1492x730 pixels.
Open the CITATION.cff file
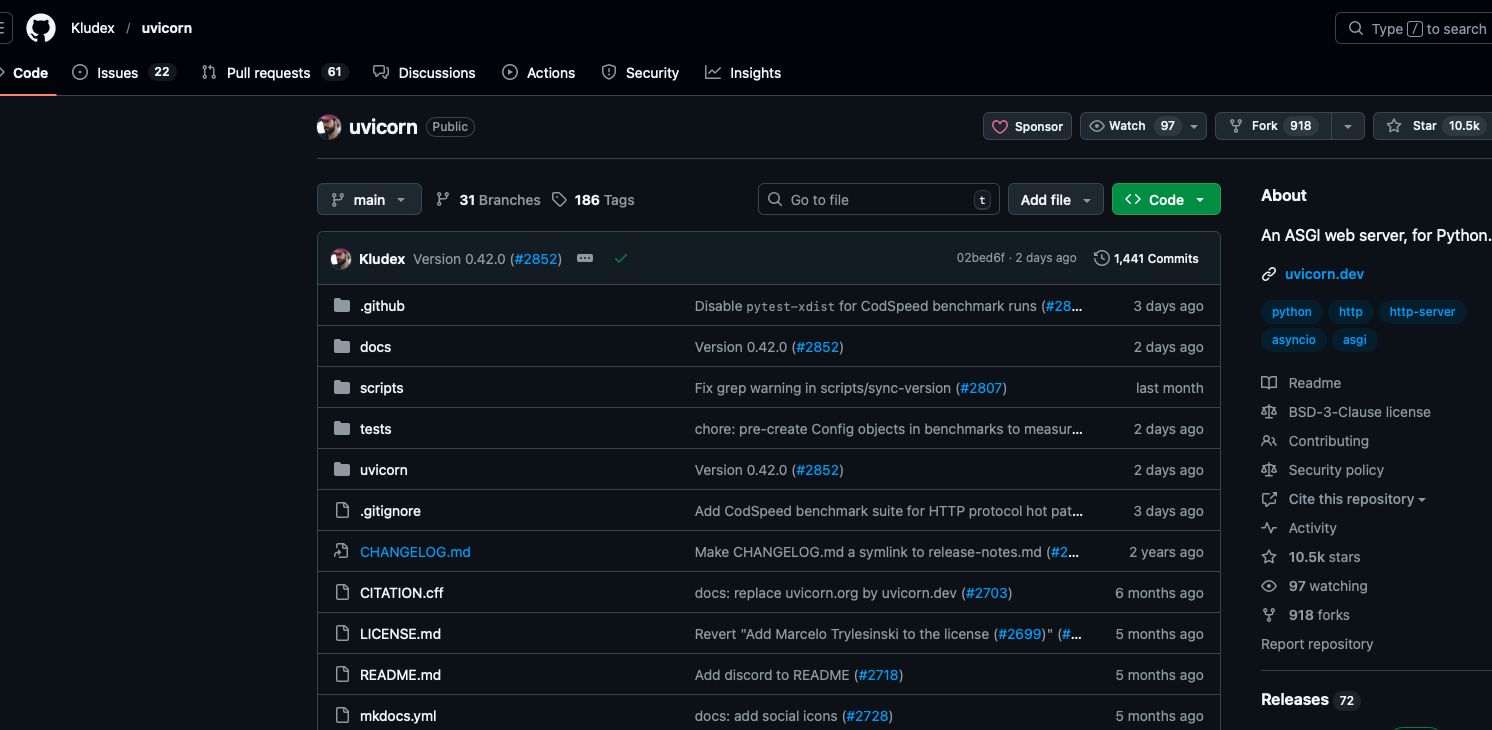401,593
